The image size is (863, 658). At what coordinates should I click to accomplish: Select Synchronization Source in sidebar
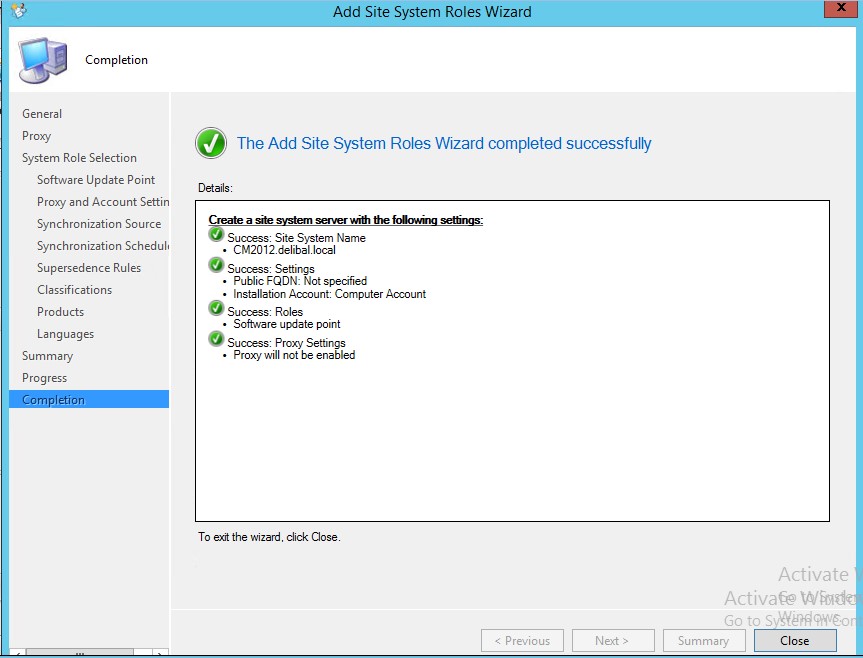point(99,224)
